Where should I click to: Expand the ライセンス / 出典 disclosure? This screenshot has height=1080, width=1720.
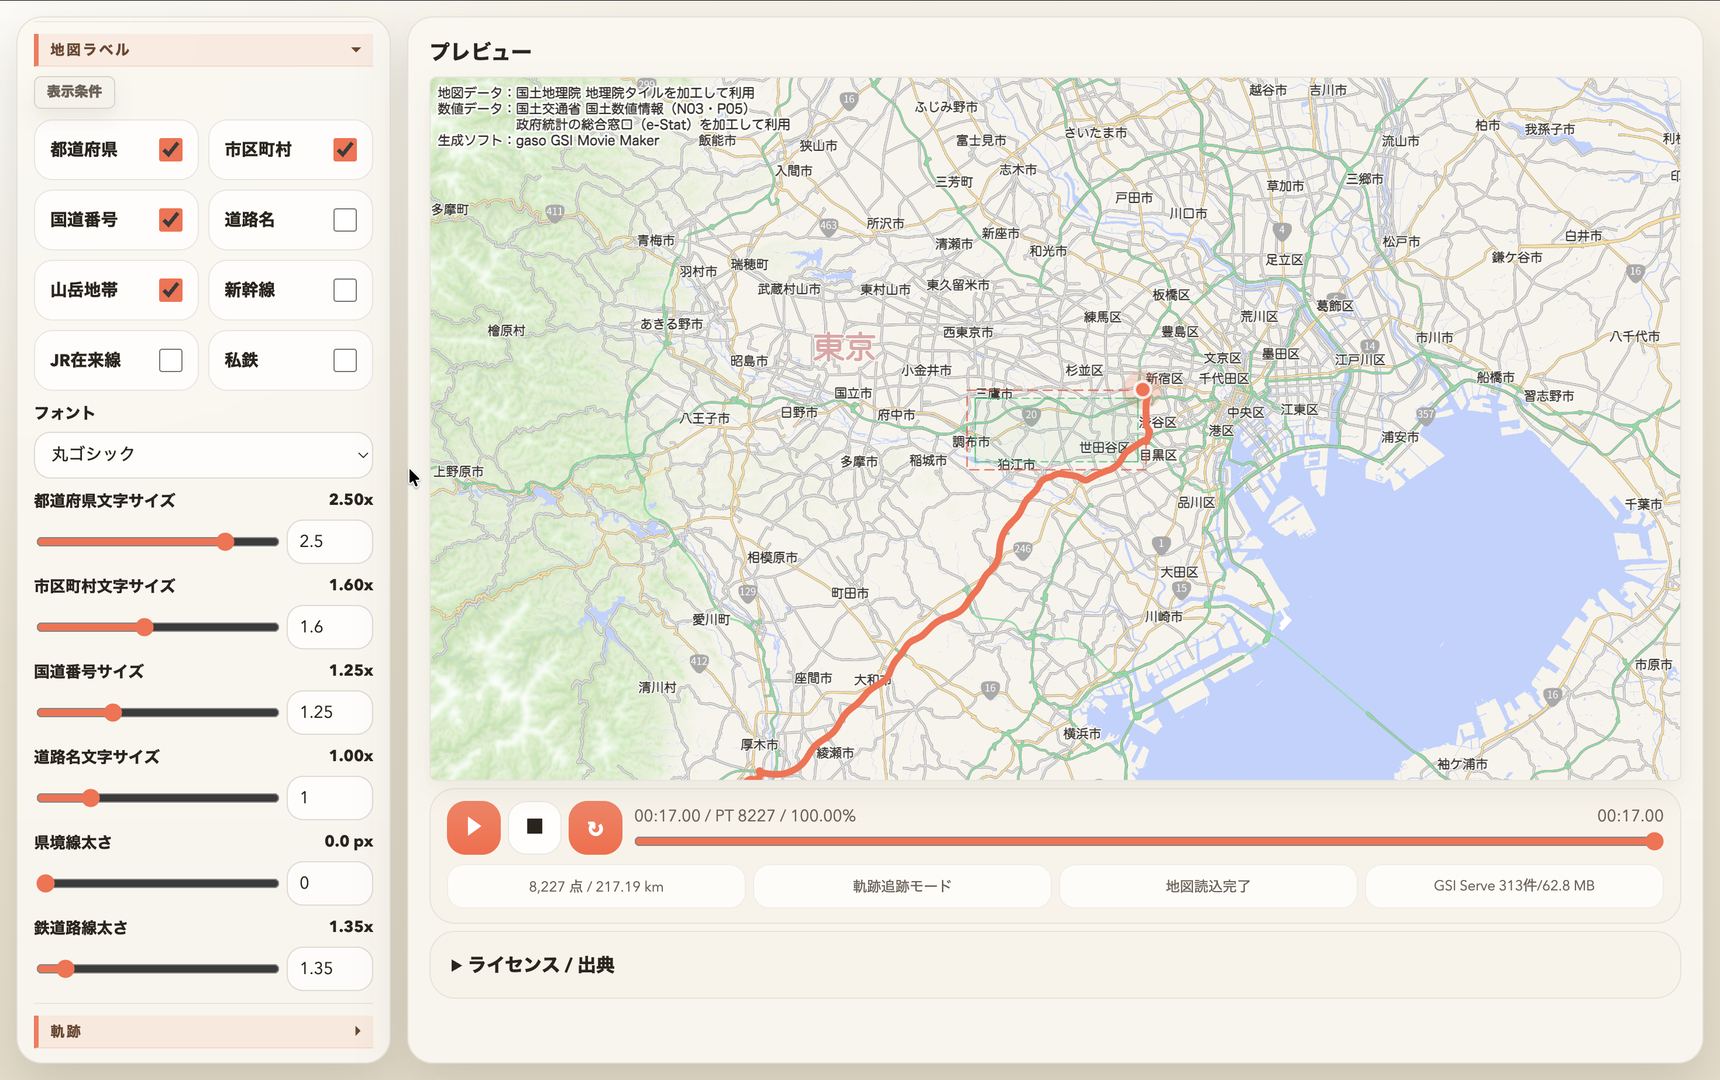[532, 965]
